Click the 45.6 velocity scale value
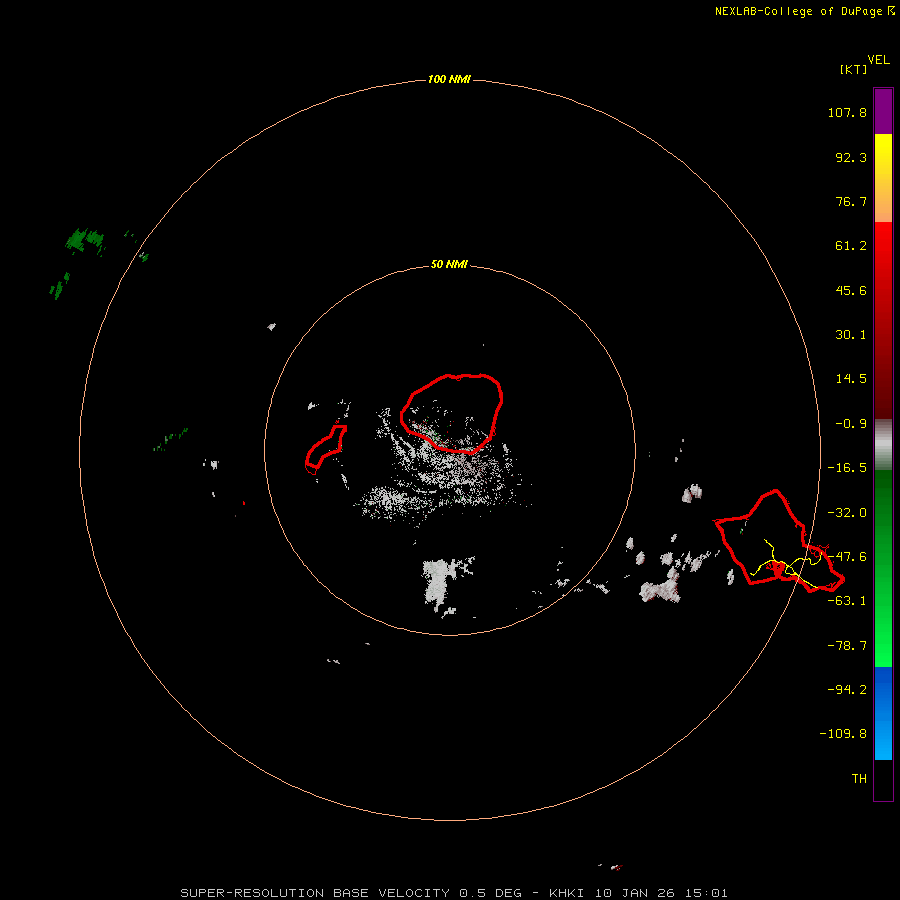 click(851, 290)
